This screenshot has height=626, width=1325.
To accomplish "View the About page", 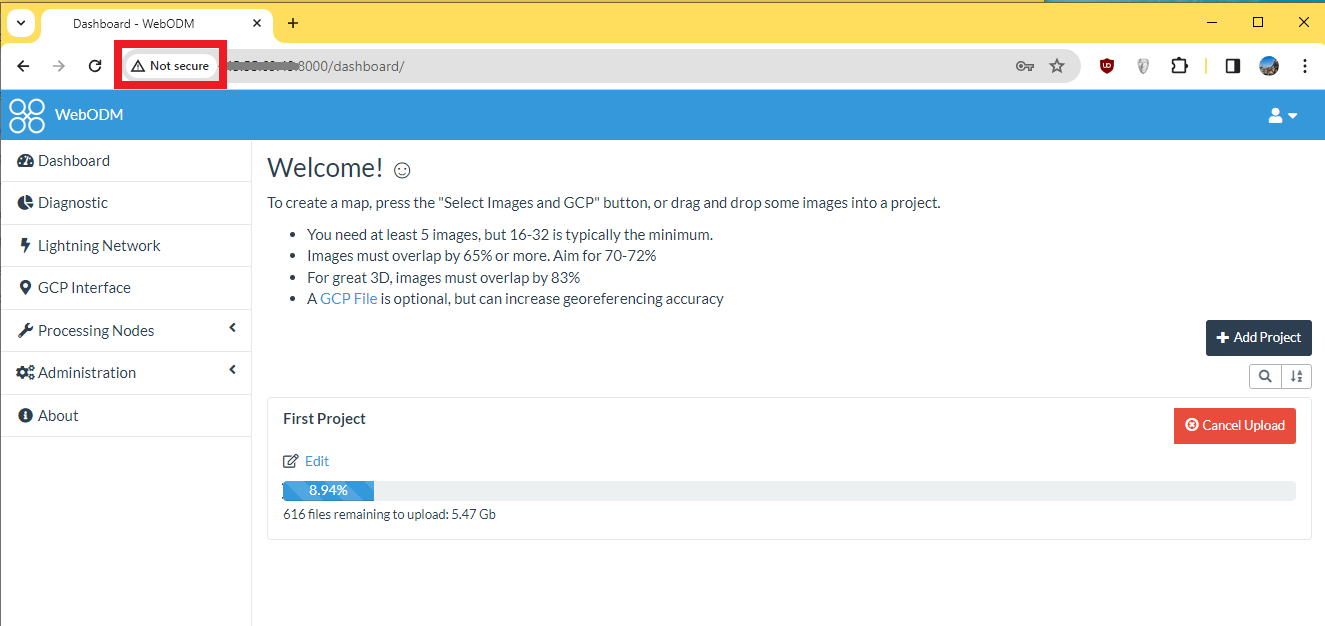I will (57, 415).
